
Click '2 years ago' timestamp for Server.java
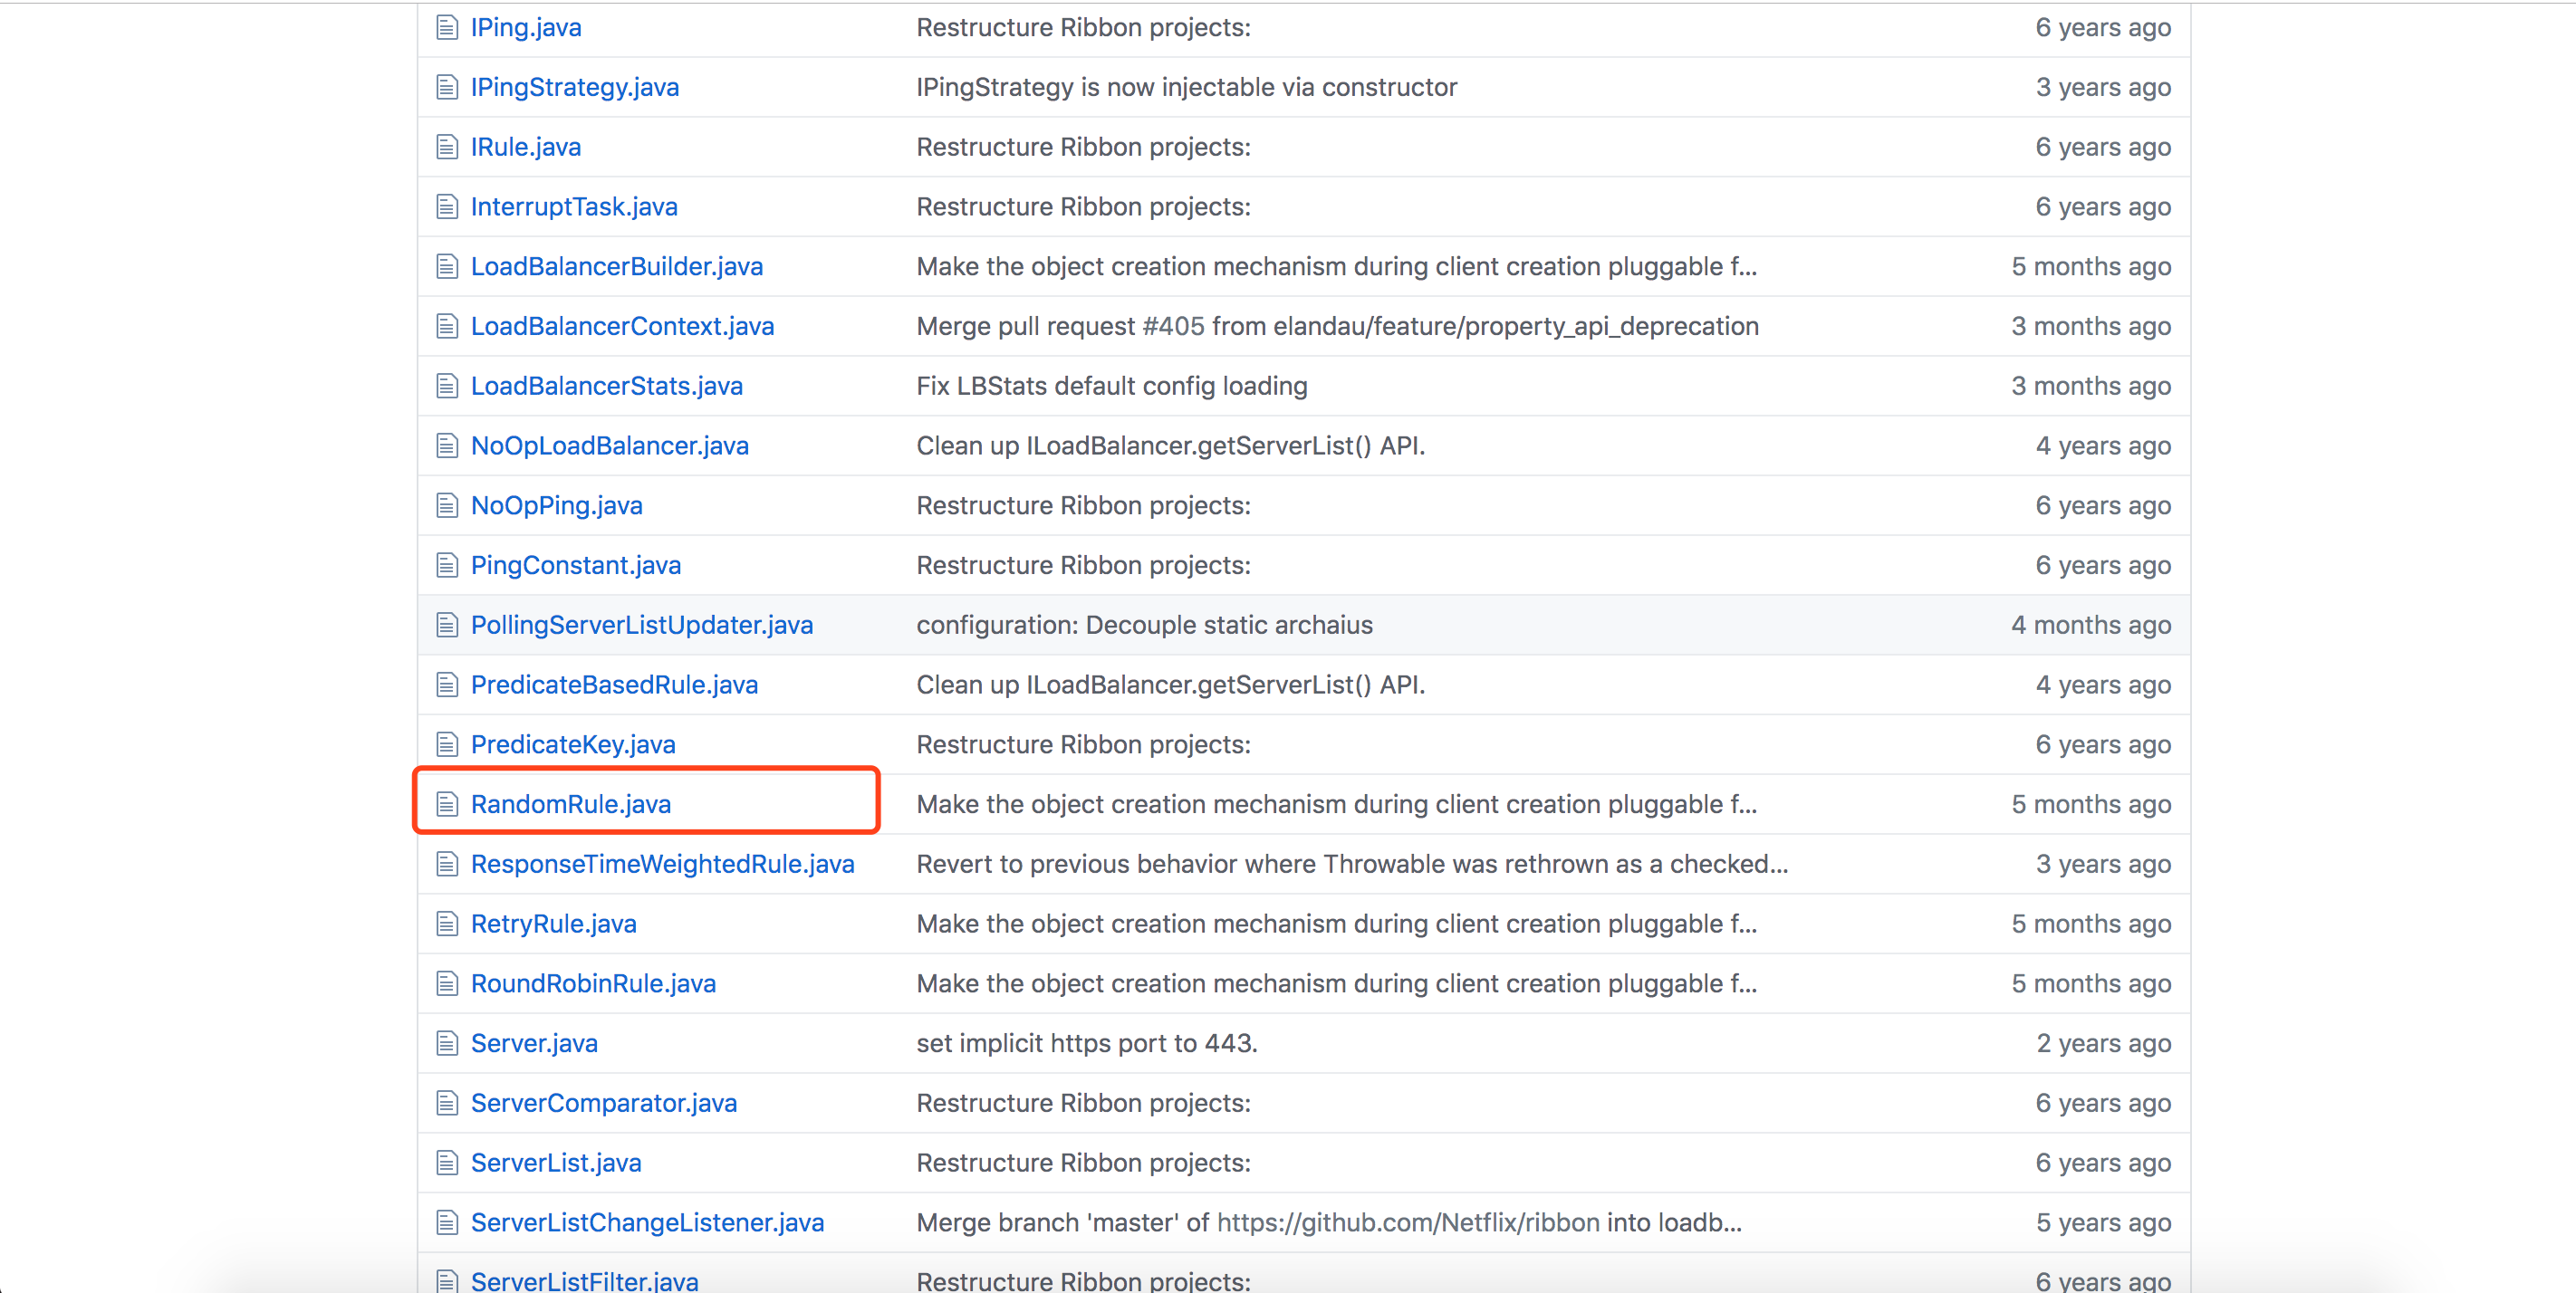tap(2104, 1043)
